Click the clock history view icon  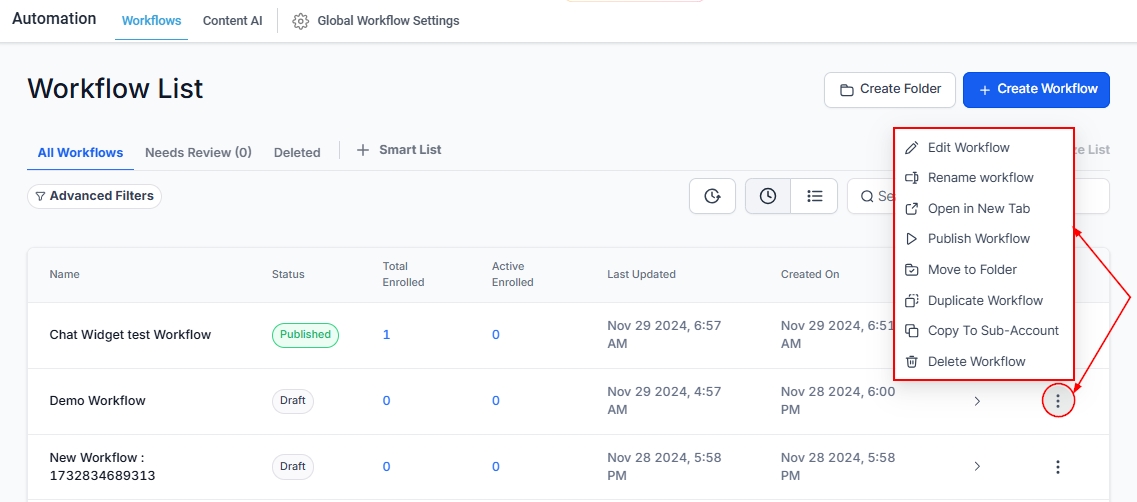[768, 196]
